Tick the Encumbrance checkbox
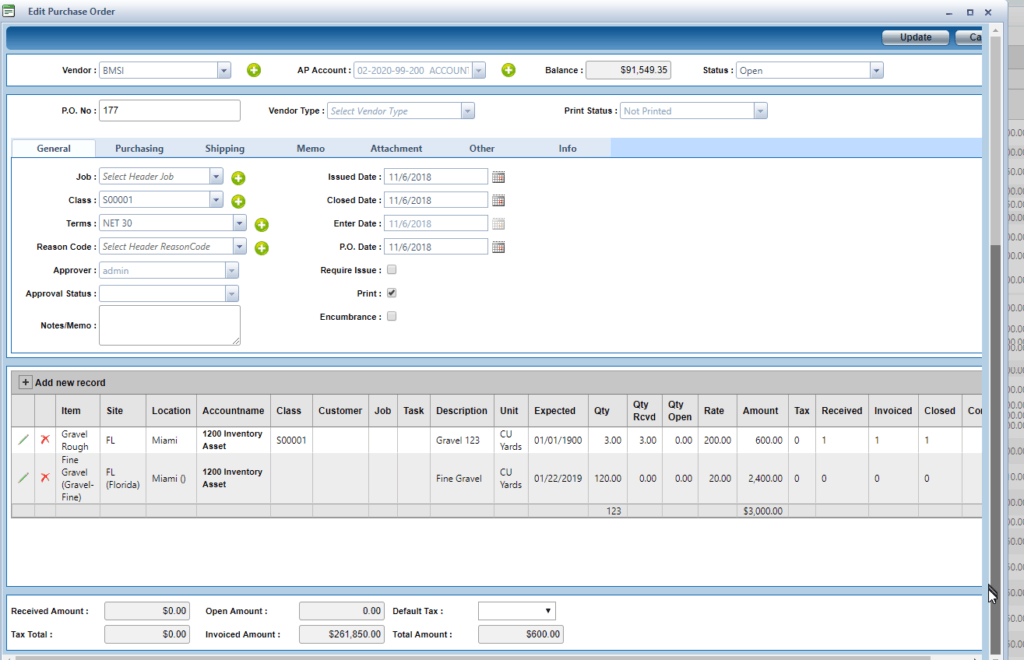Screen dimensions: 1024x660 click(392, 317)
